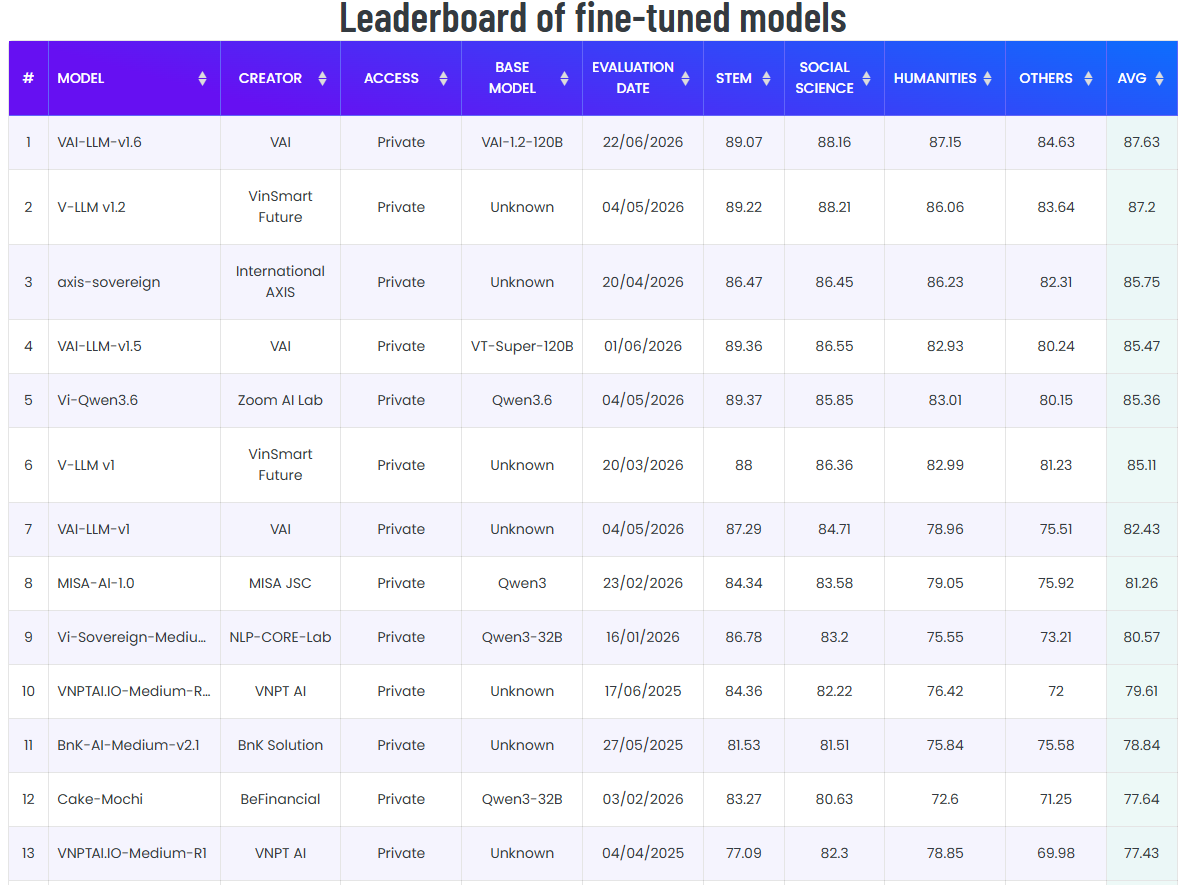Click creator MISA JSC cell

280,583
